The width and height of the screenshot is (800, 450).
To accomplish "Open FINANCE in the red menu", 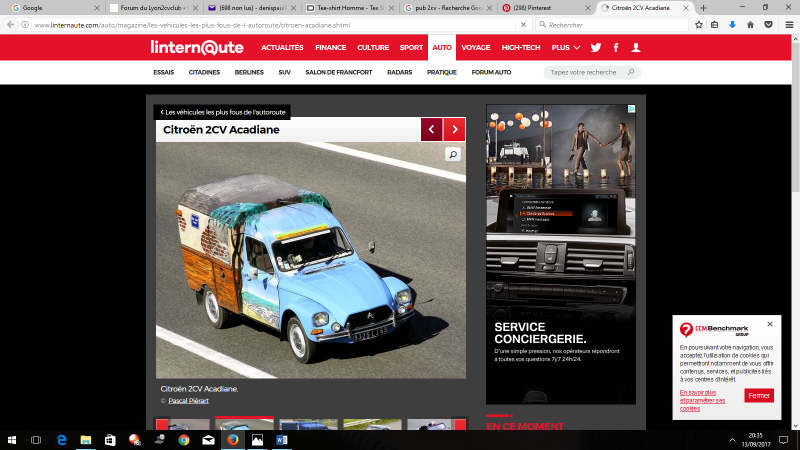I will coord(331,47).
